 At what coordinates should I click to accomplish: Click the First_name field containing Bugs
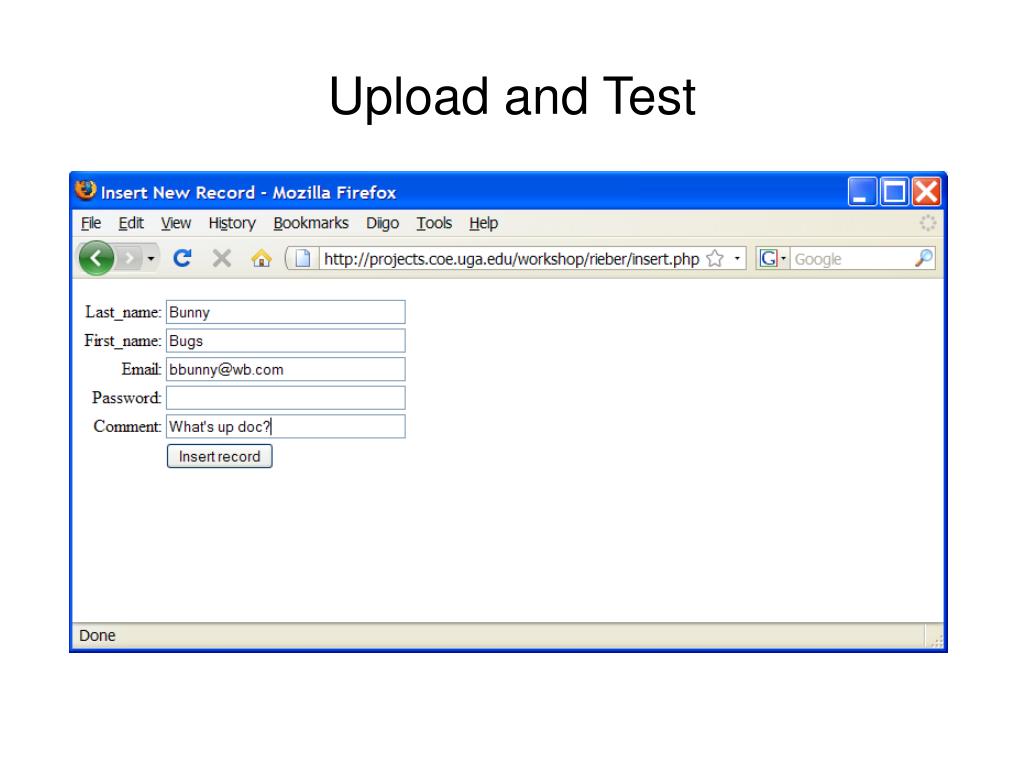285,341
